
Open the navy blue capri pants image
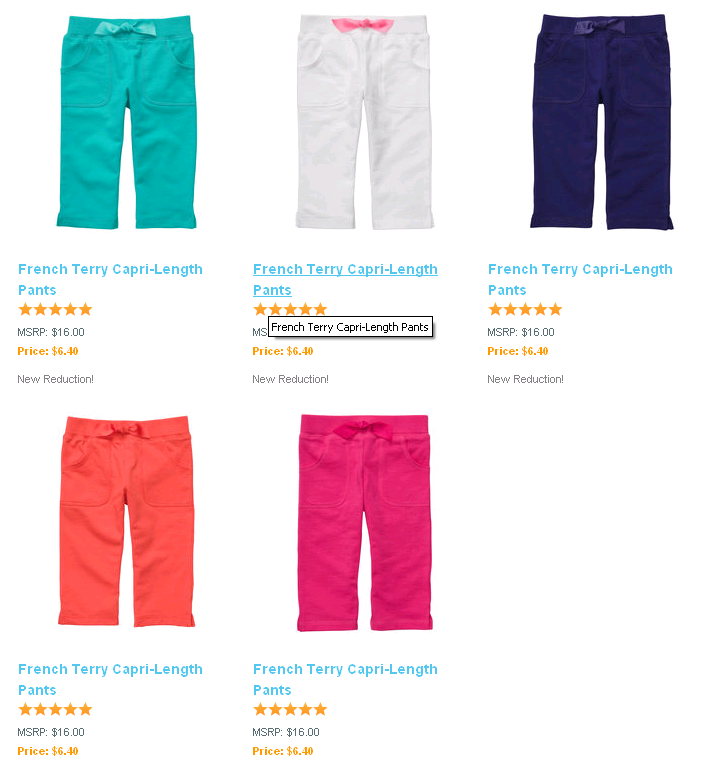(601, 122)
